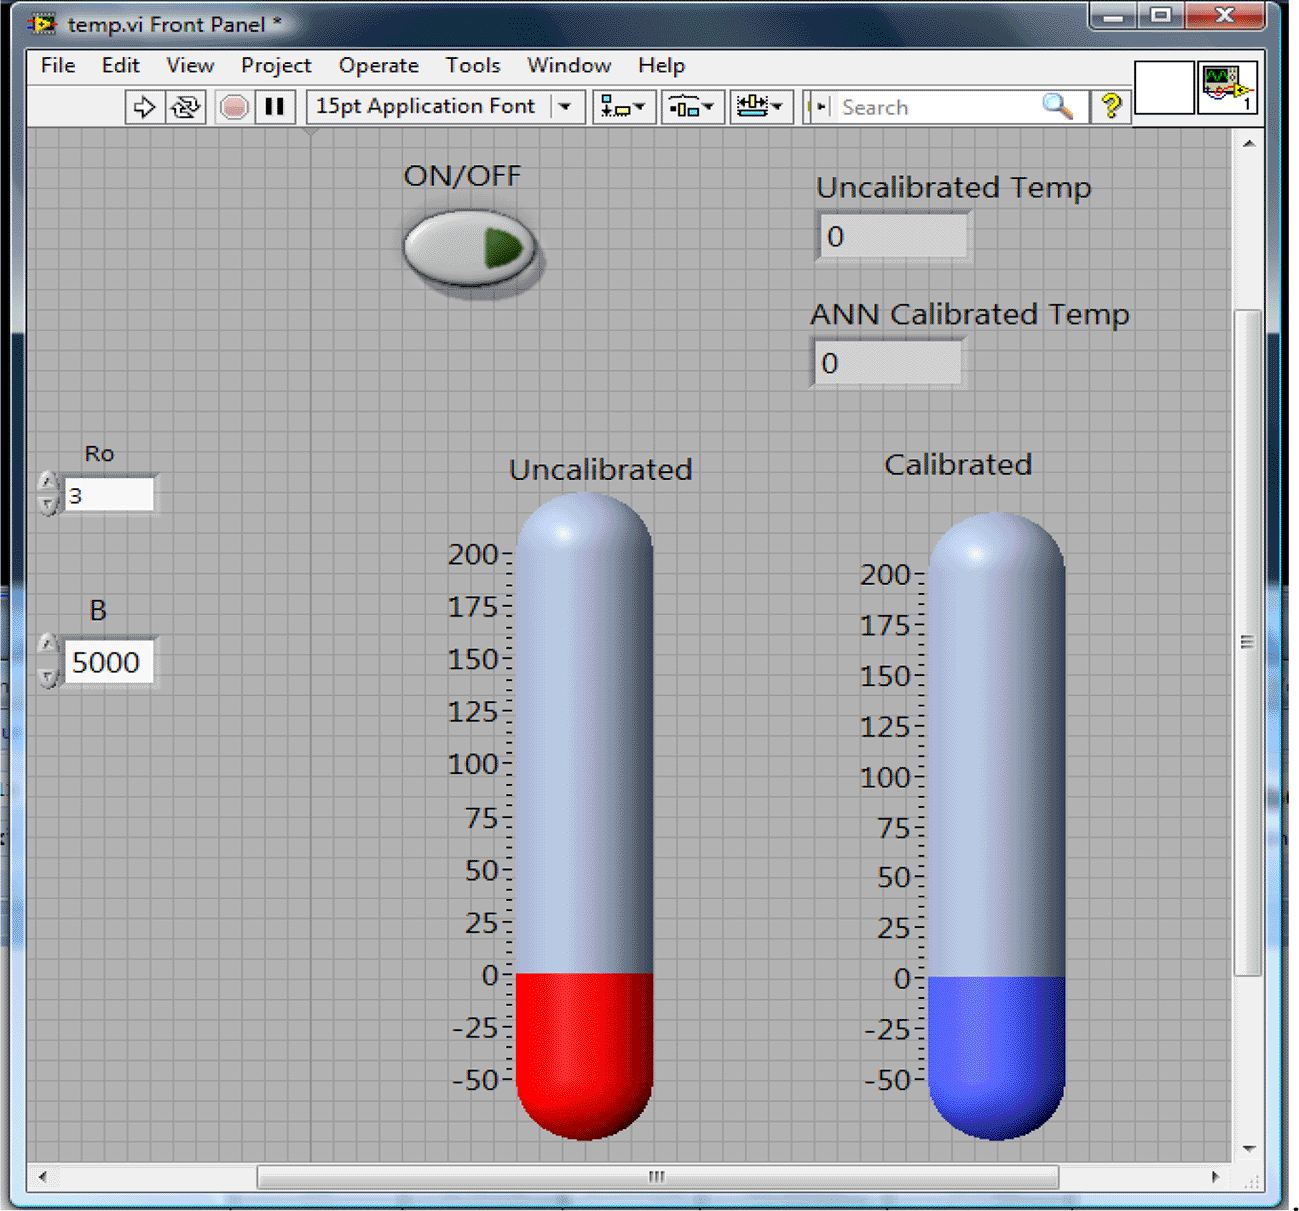Open the Help menu
1299x1211 pixels.
[x=661, y=66]
